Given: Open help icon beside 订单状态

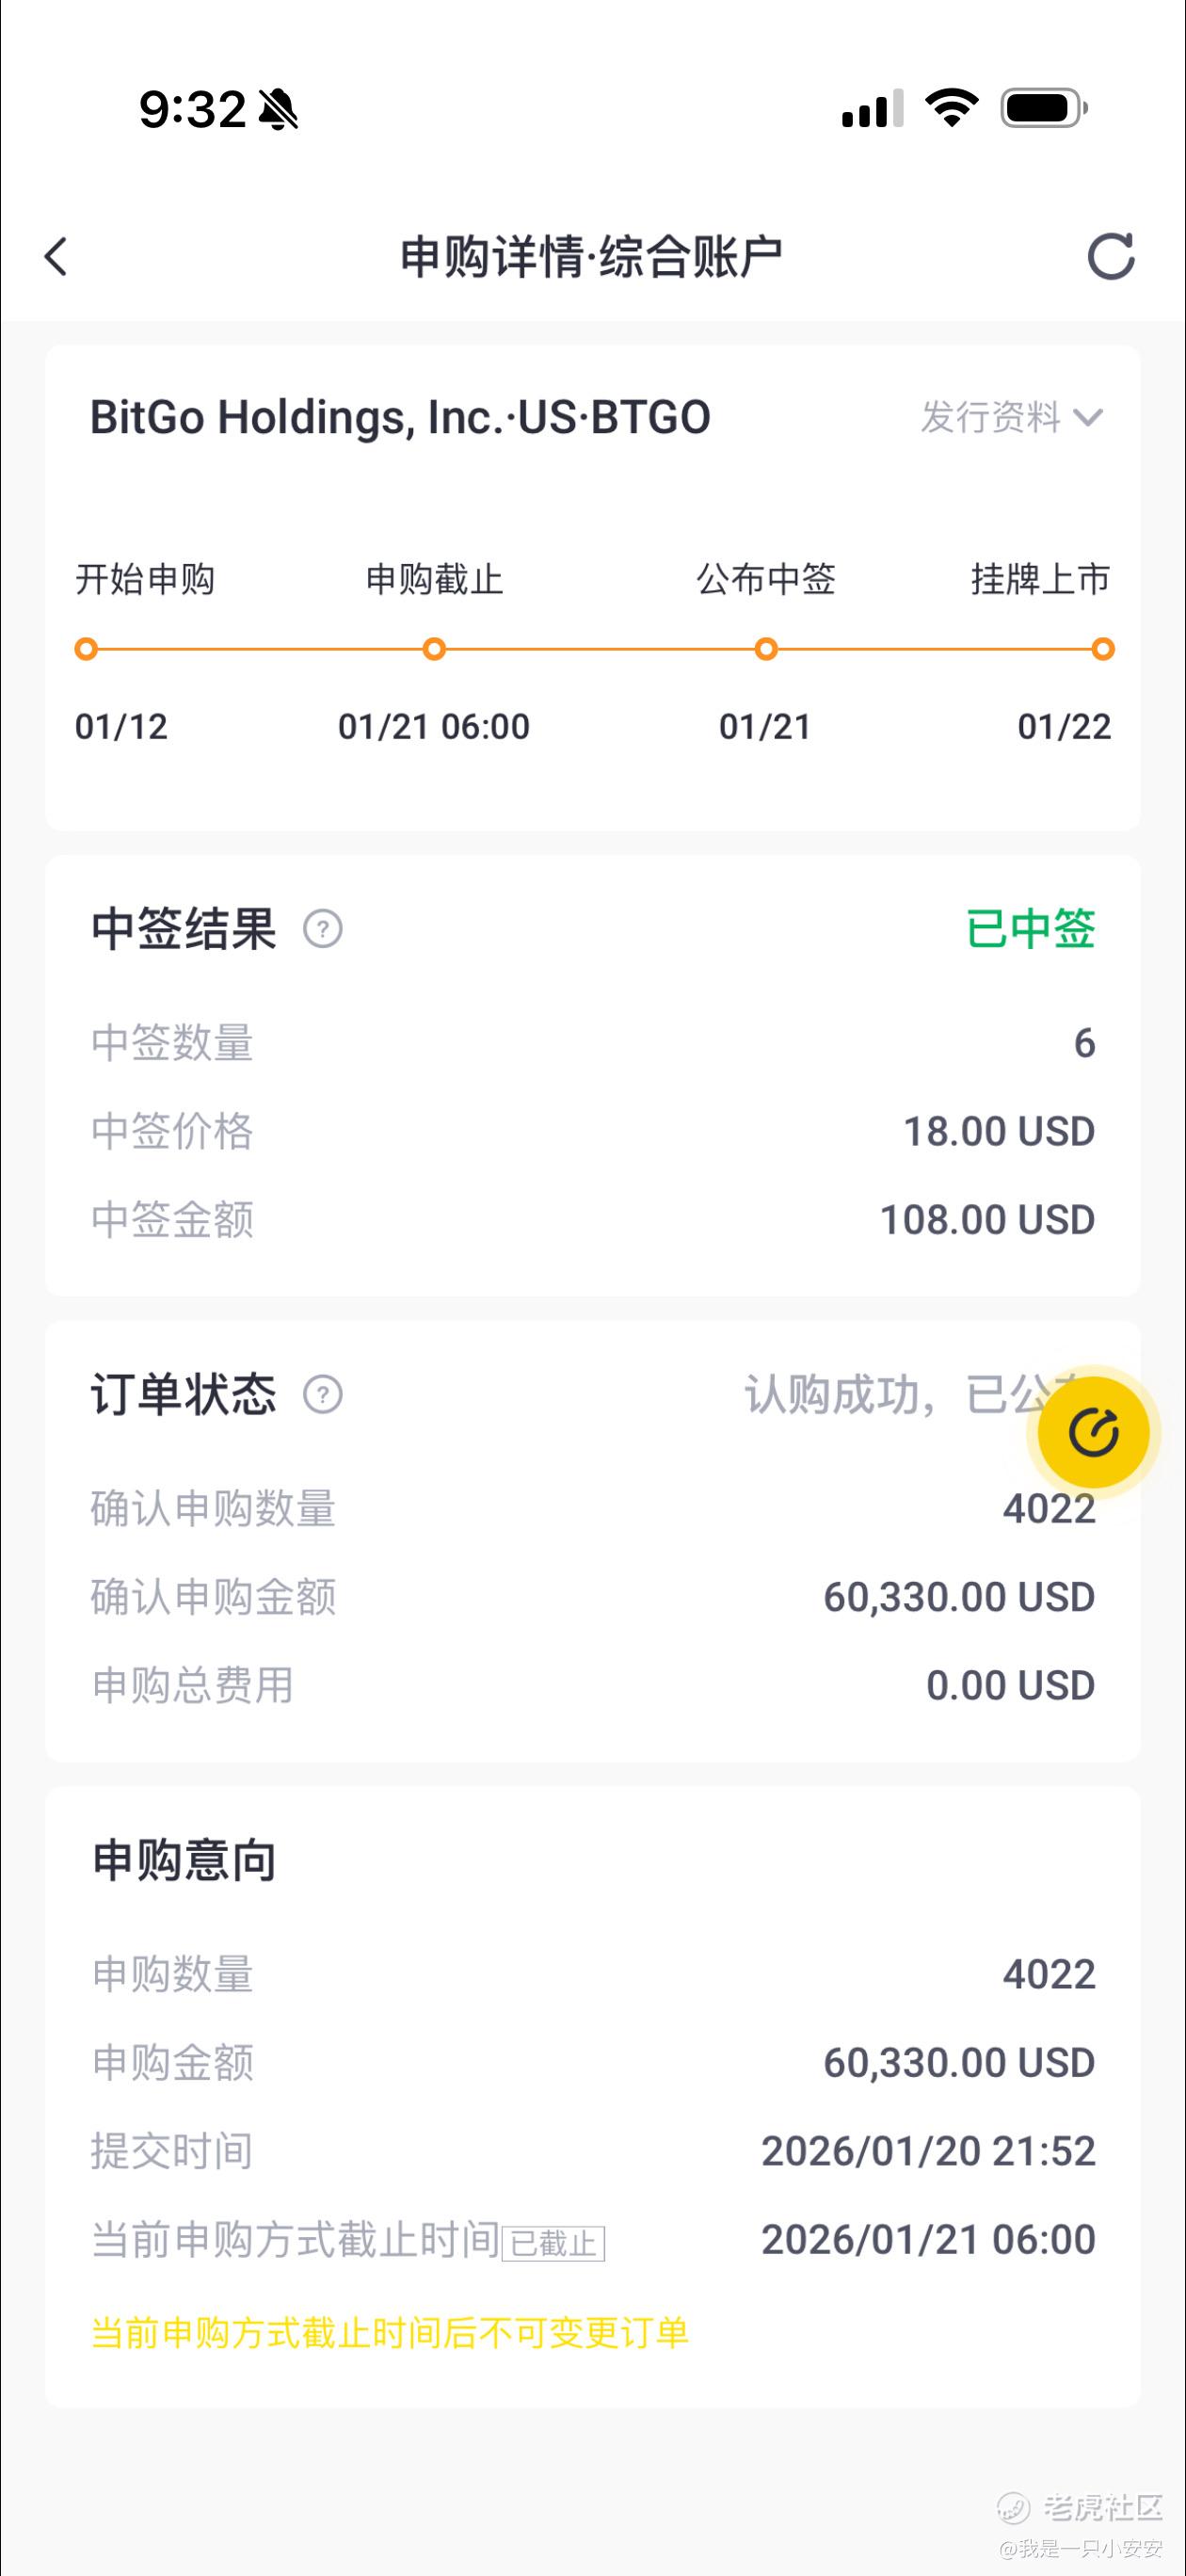Looking at the screenshot, I should [x=323, y=1394].
